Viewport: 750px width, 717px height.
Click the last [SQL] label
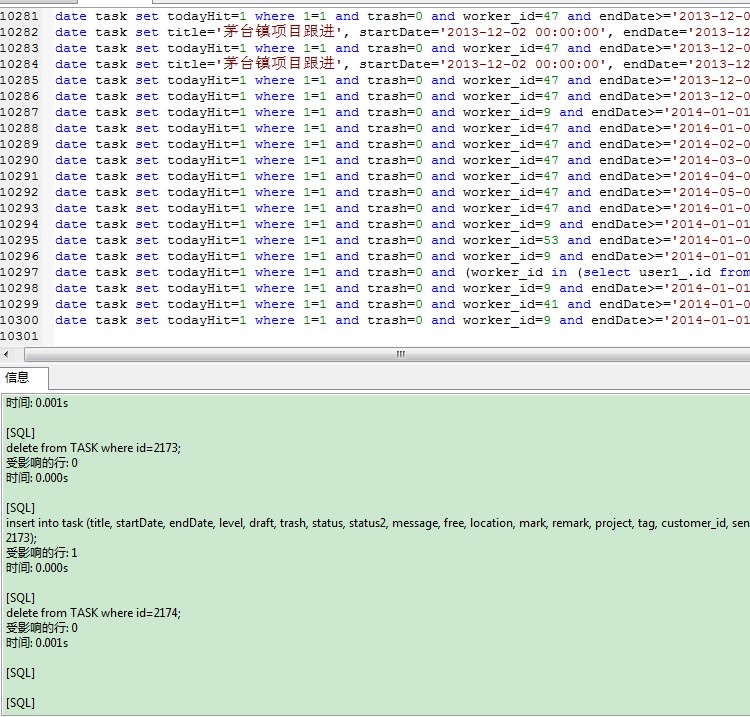tap(20, 703)
